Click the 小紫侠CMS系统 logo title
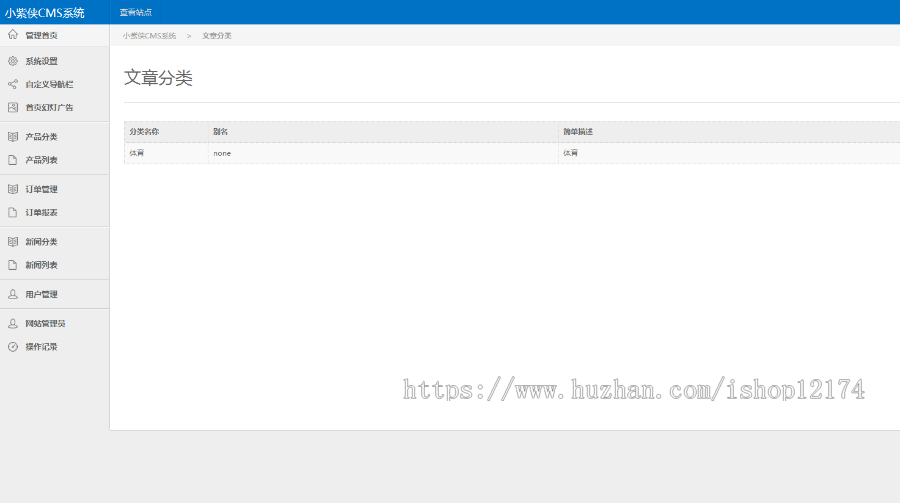 point(45,13)
